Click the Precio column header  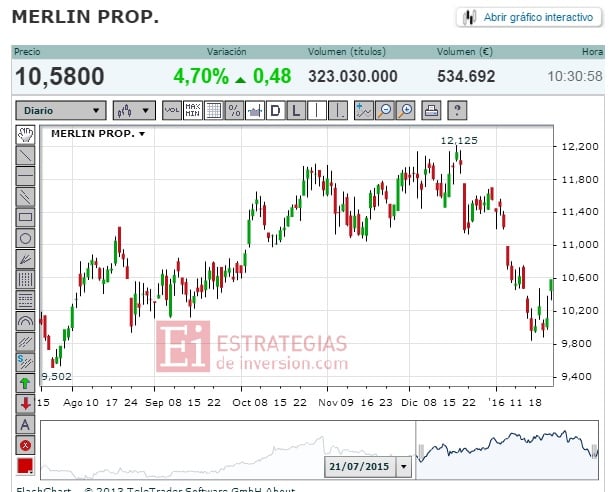click(27, 52)
